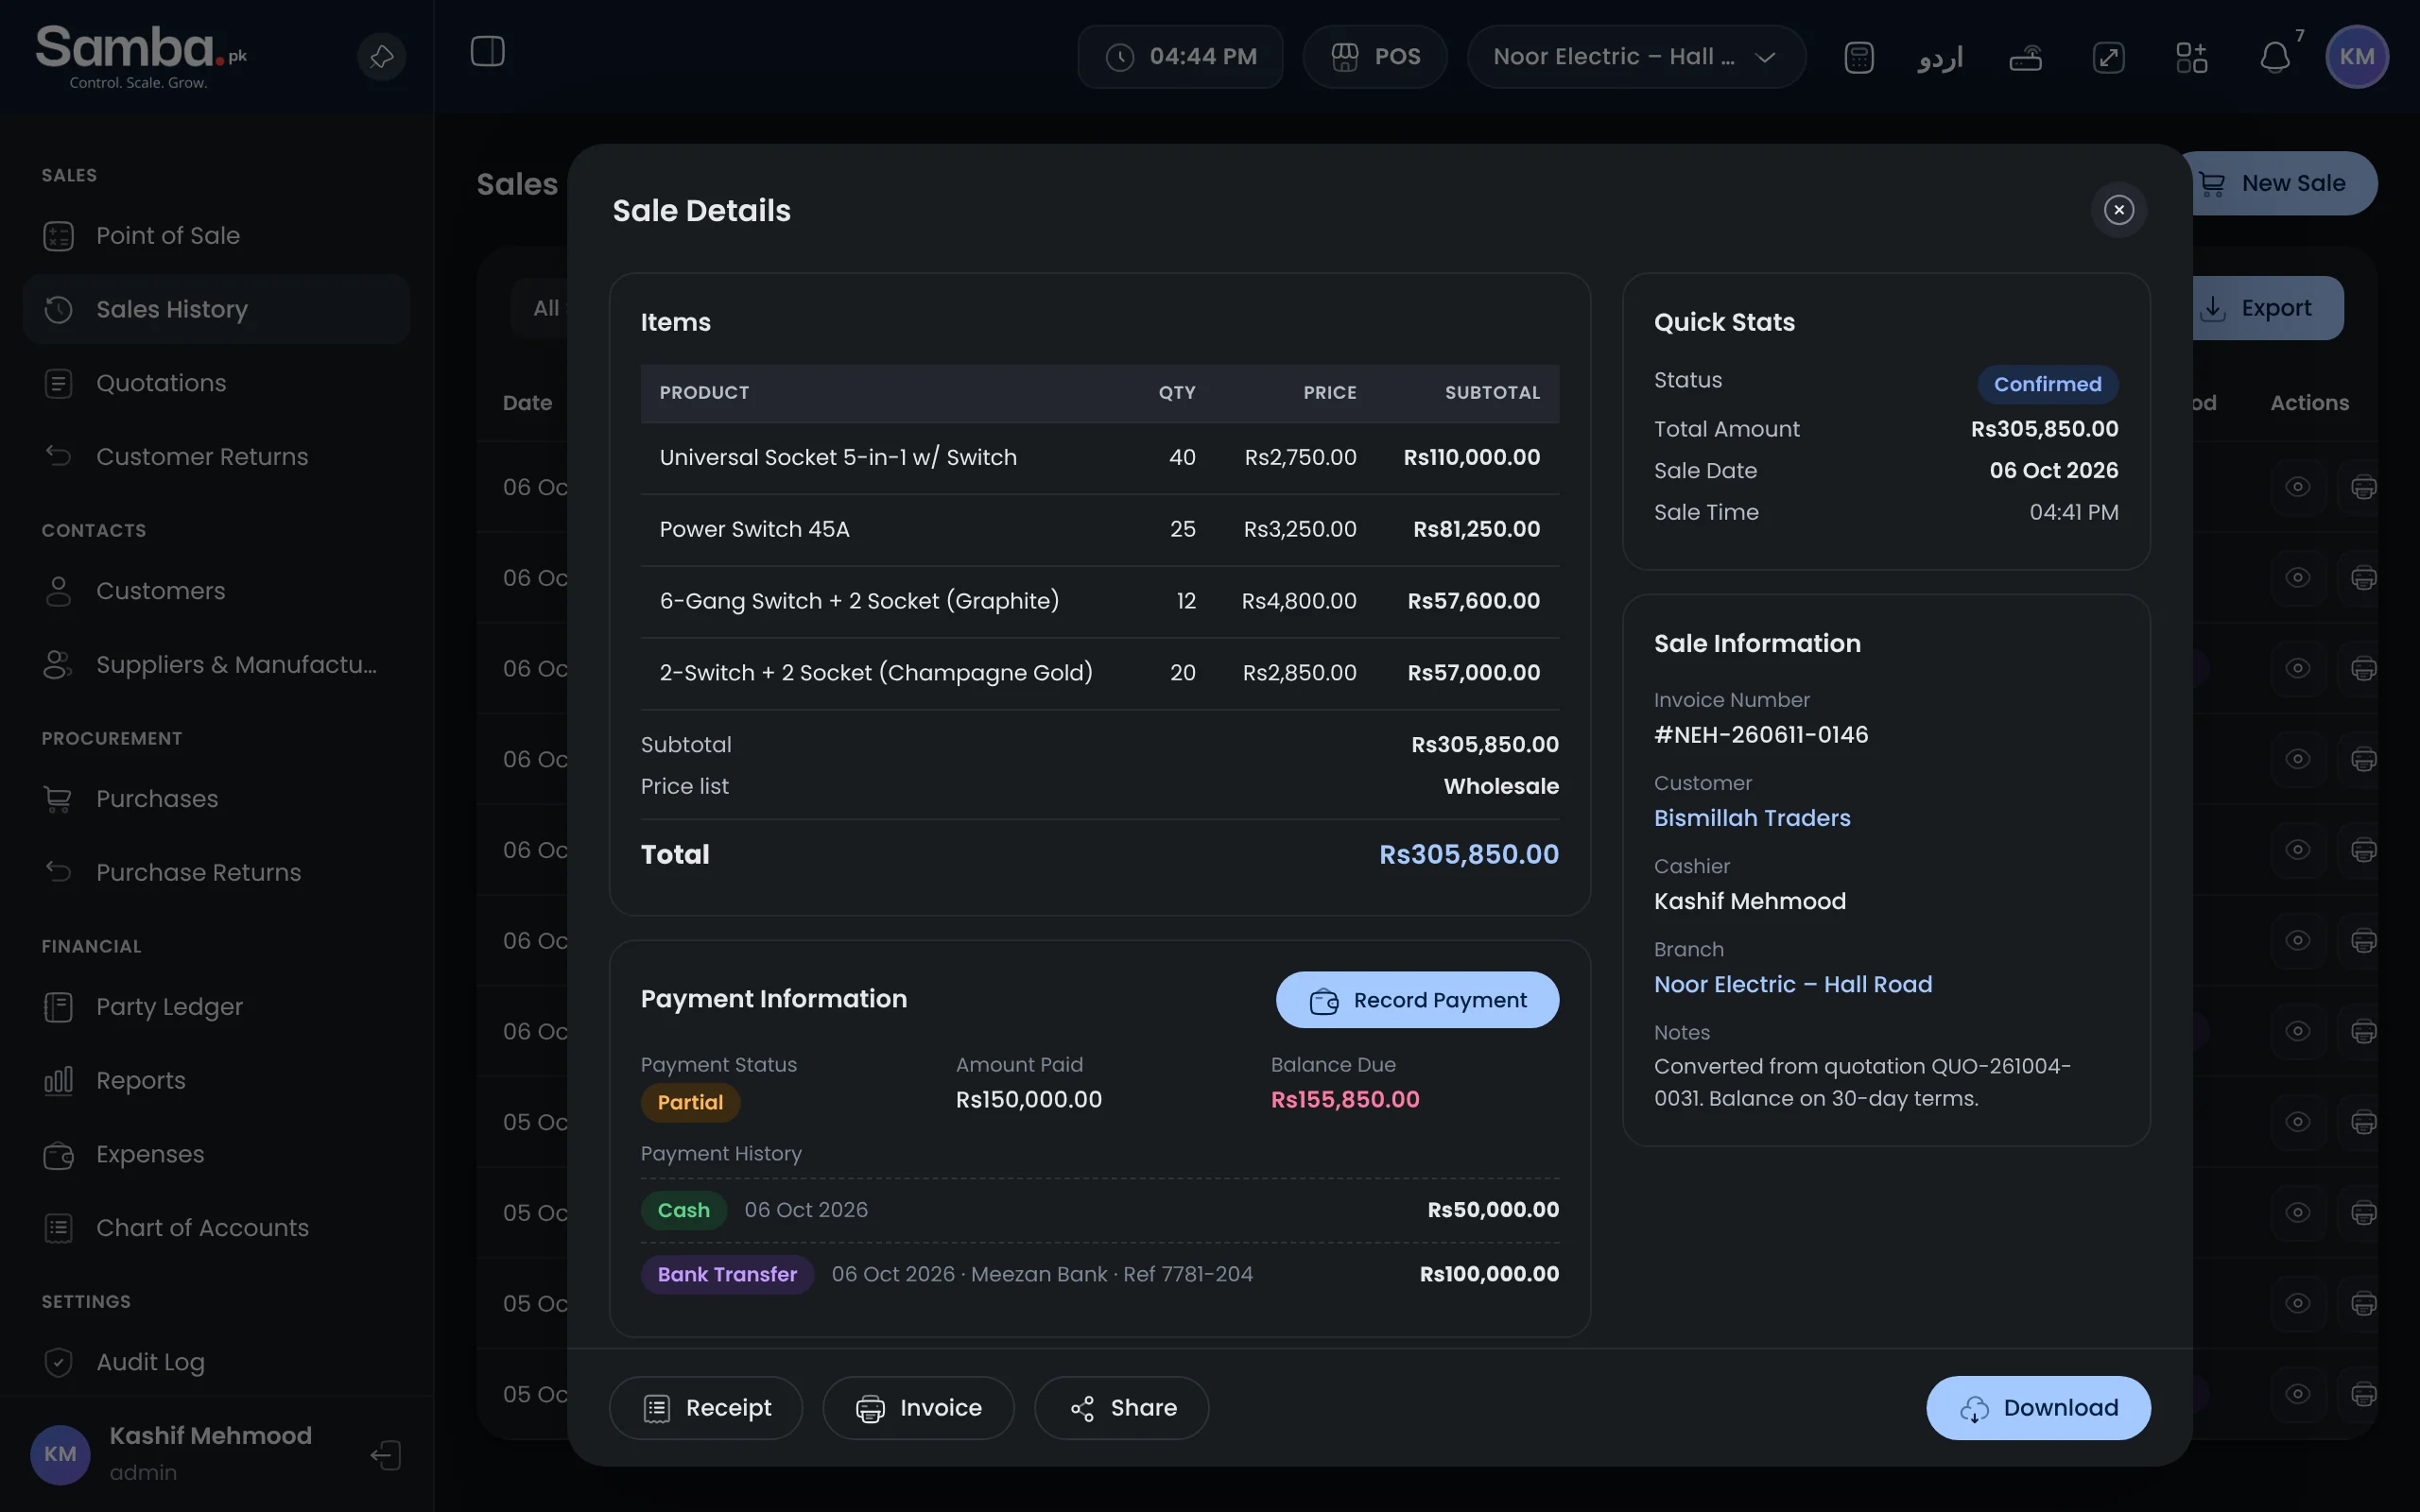Open Customers under Contacts
Screen dimensions: 2420x1512
point(216,591)
